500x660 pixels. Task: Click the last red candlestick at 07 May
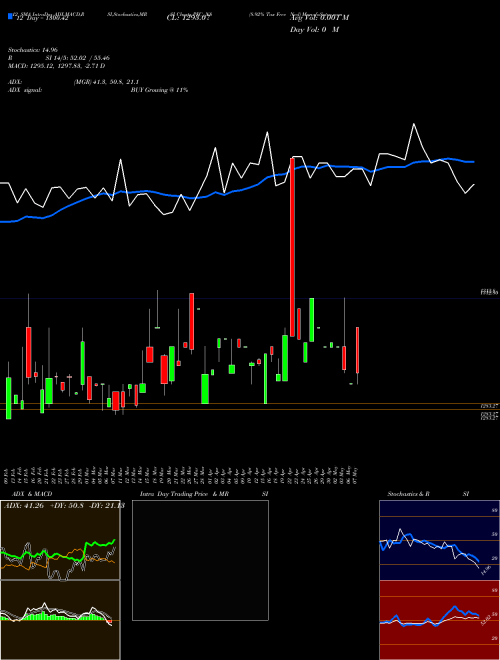(357, 350)
